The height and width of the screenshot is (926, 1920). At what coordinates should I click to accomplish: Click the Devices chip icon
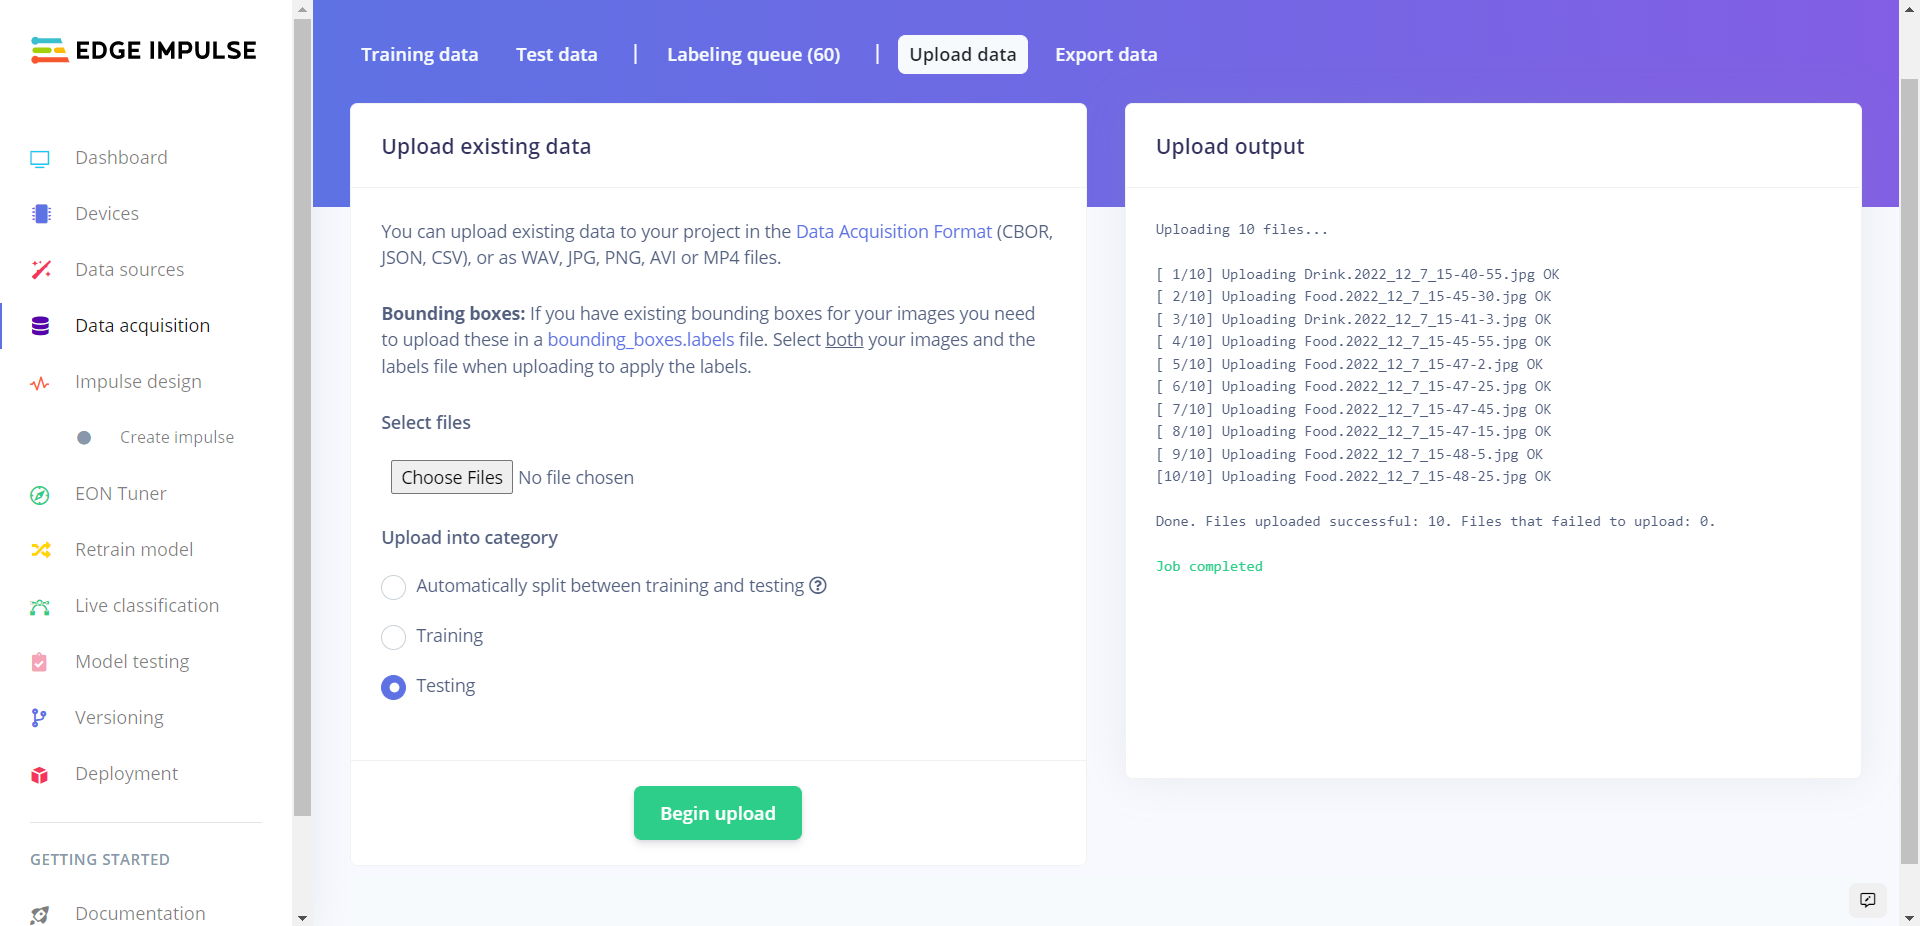pyautogui.click(x=41, y=214)
